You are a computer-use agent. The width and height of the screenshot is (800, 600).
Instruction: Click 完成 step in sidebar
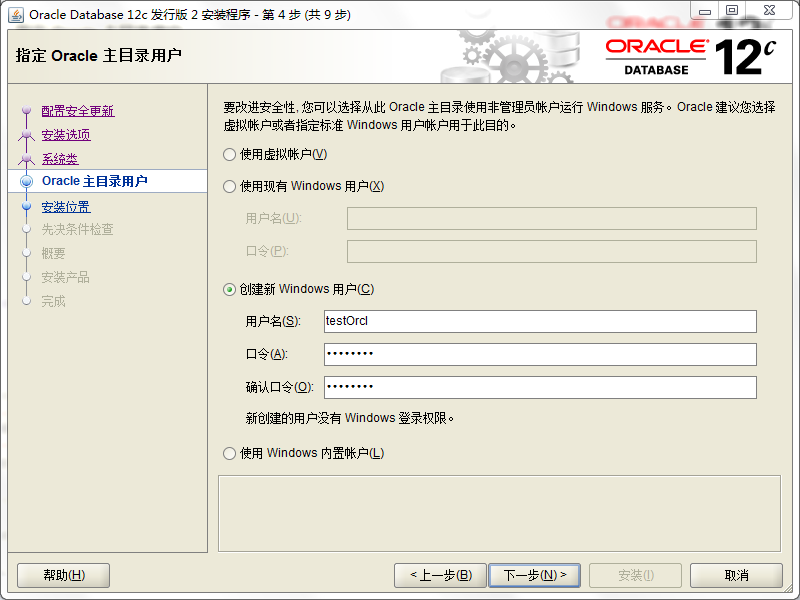[x=54, y=302]
